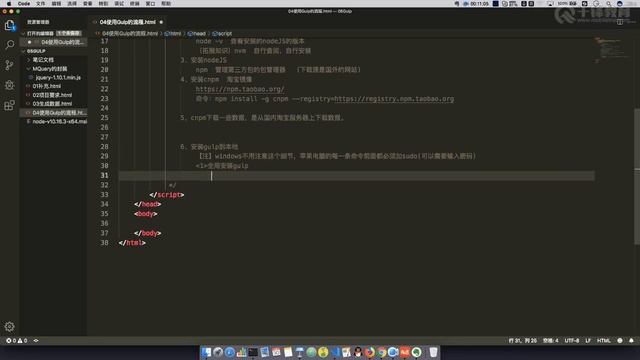Viewport: 640px width, 360px height.
Task: Open Visual Studio Code icon in the Dock
Action: pos(335,352)
